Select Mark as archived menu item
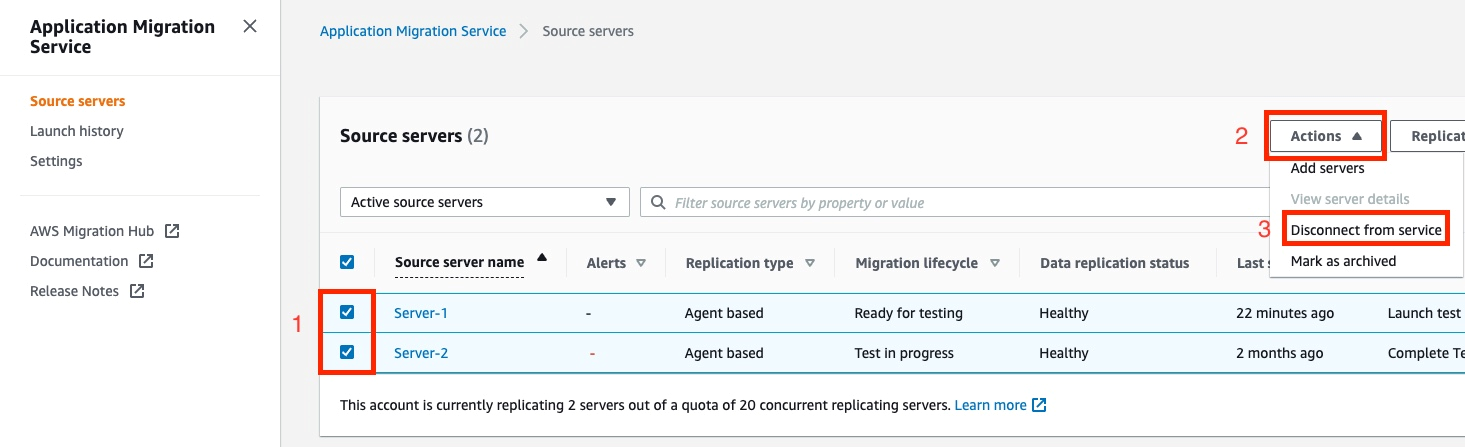Image resolution: width=1465 pixels, height=447 pixels. tap(1343, 261)
